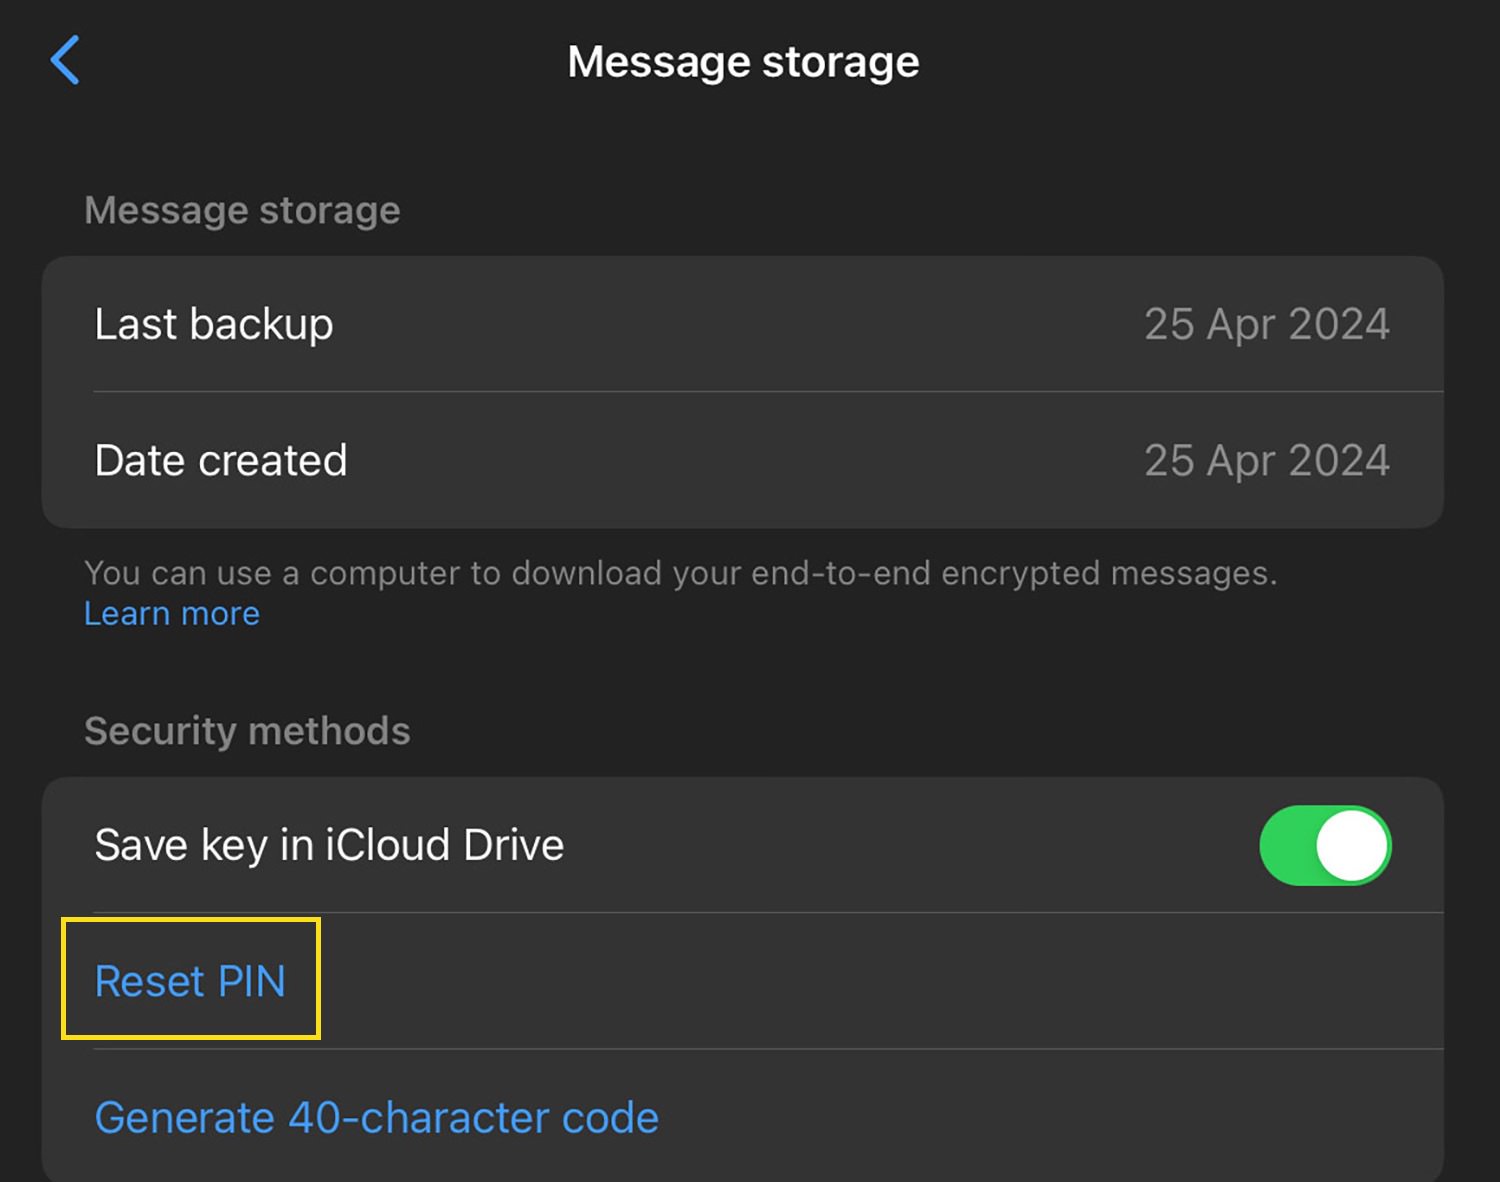
Task: Tap the Last backup label
Action: (x=214, y=324)
